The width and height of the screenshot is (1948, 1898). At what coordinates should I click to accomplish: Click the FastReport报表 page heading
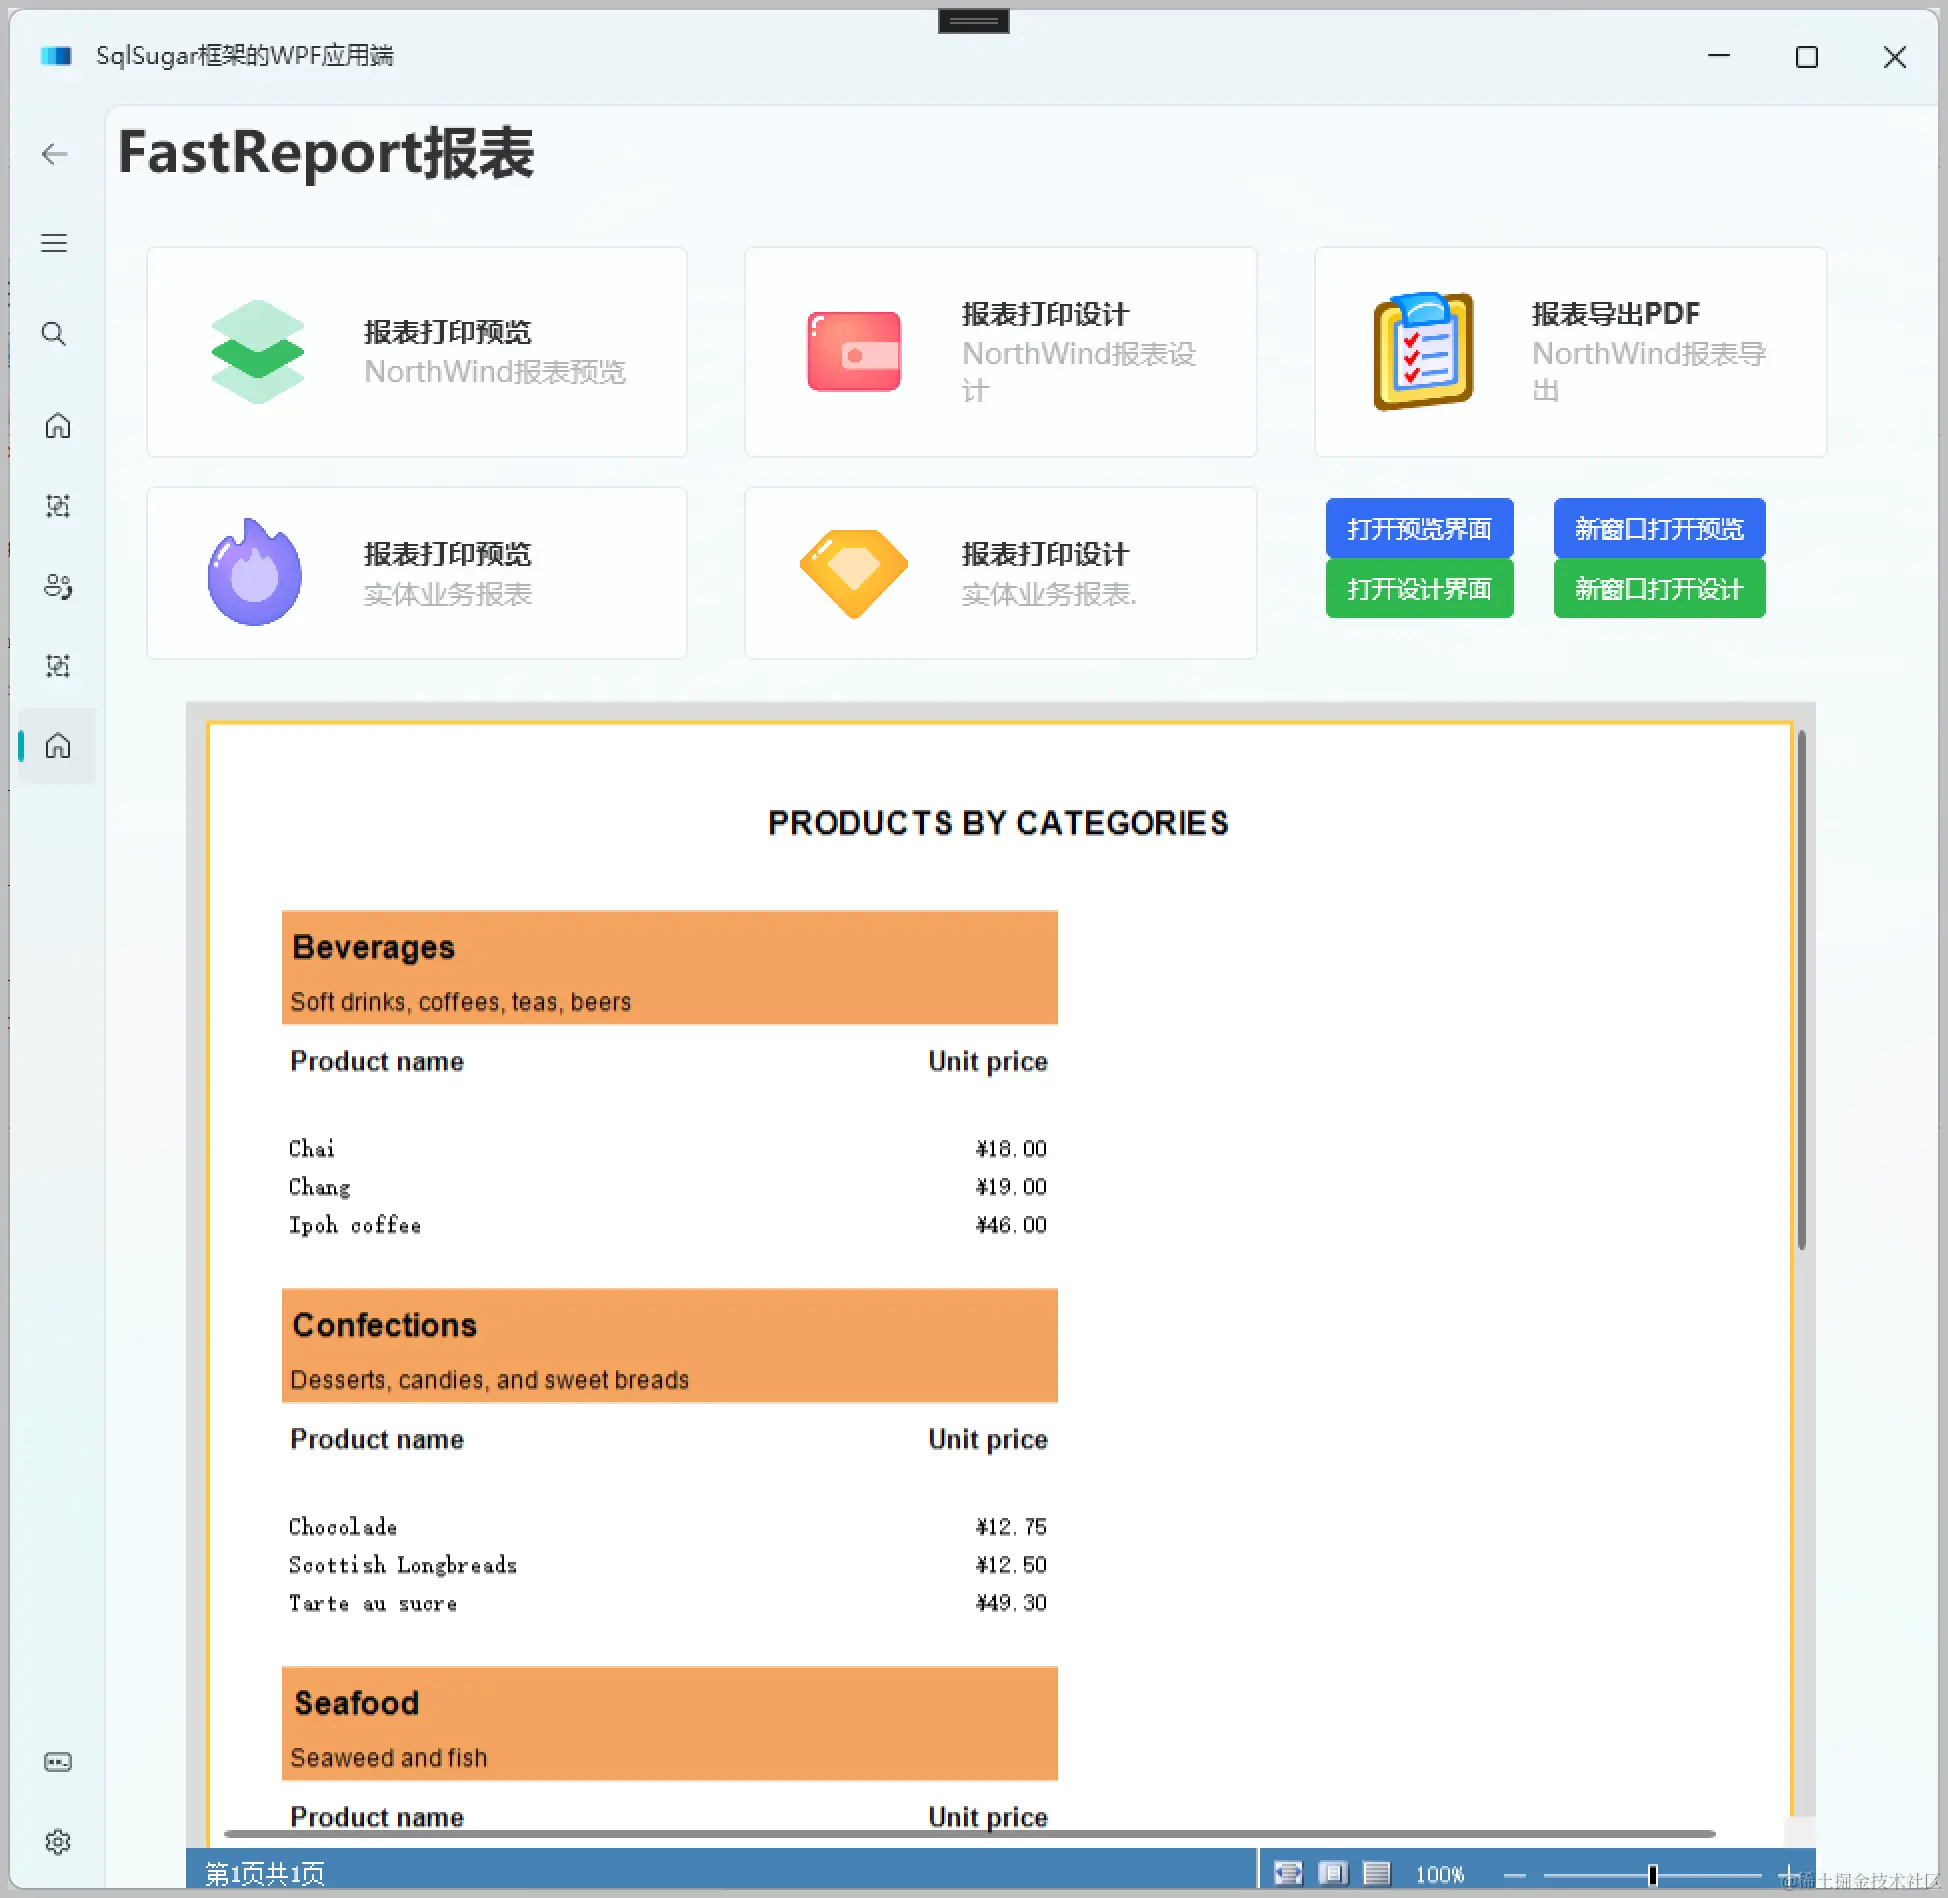coord(326,153)
